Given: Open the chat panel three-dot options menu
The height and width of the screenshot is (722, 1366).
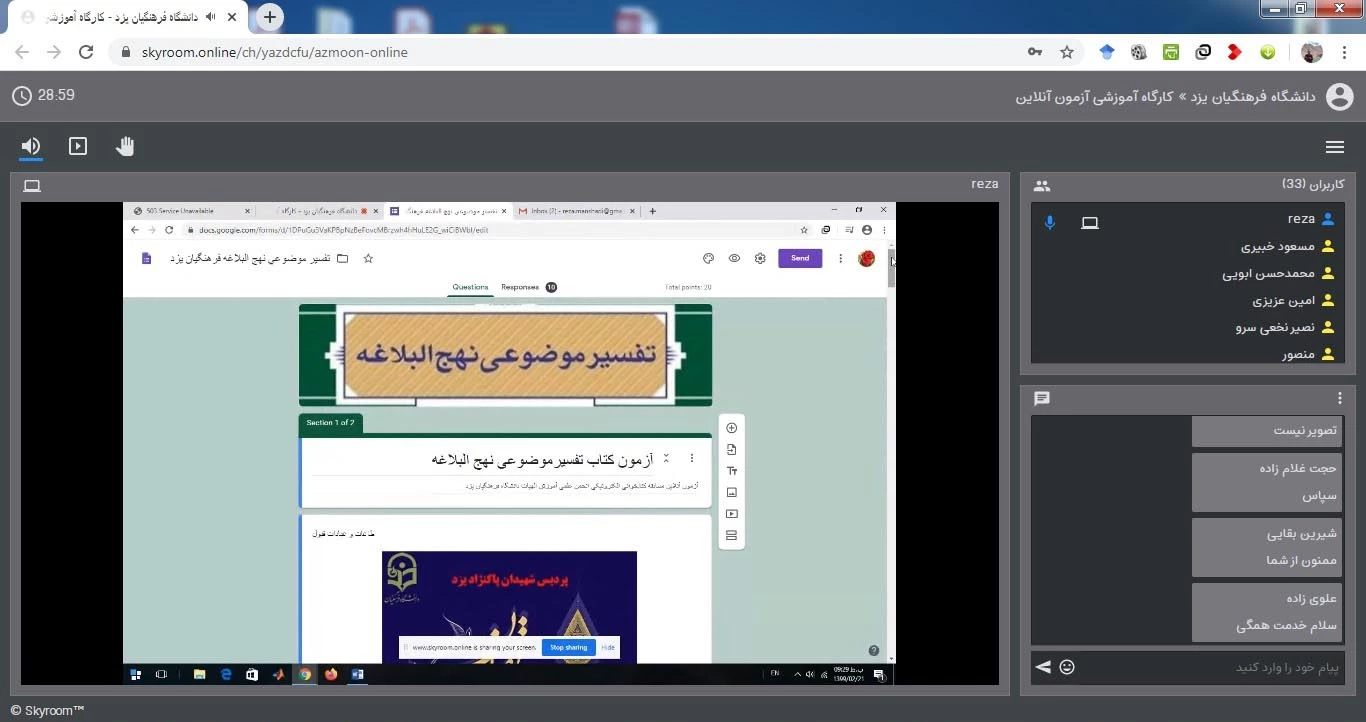Looking at the screenshot, I should (x=1340, y=398).
